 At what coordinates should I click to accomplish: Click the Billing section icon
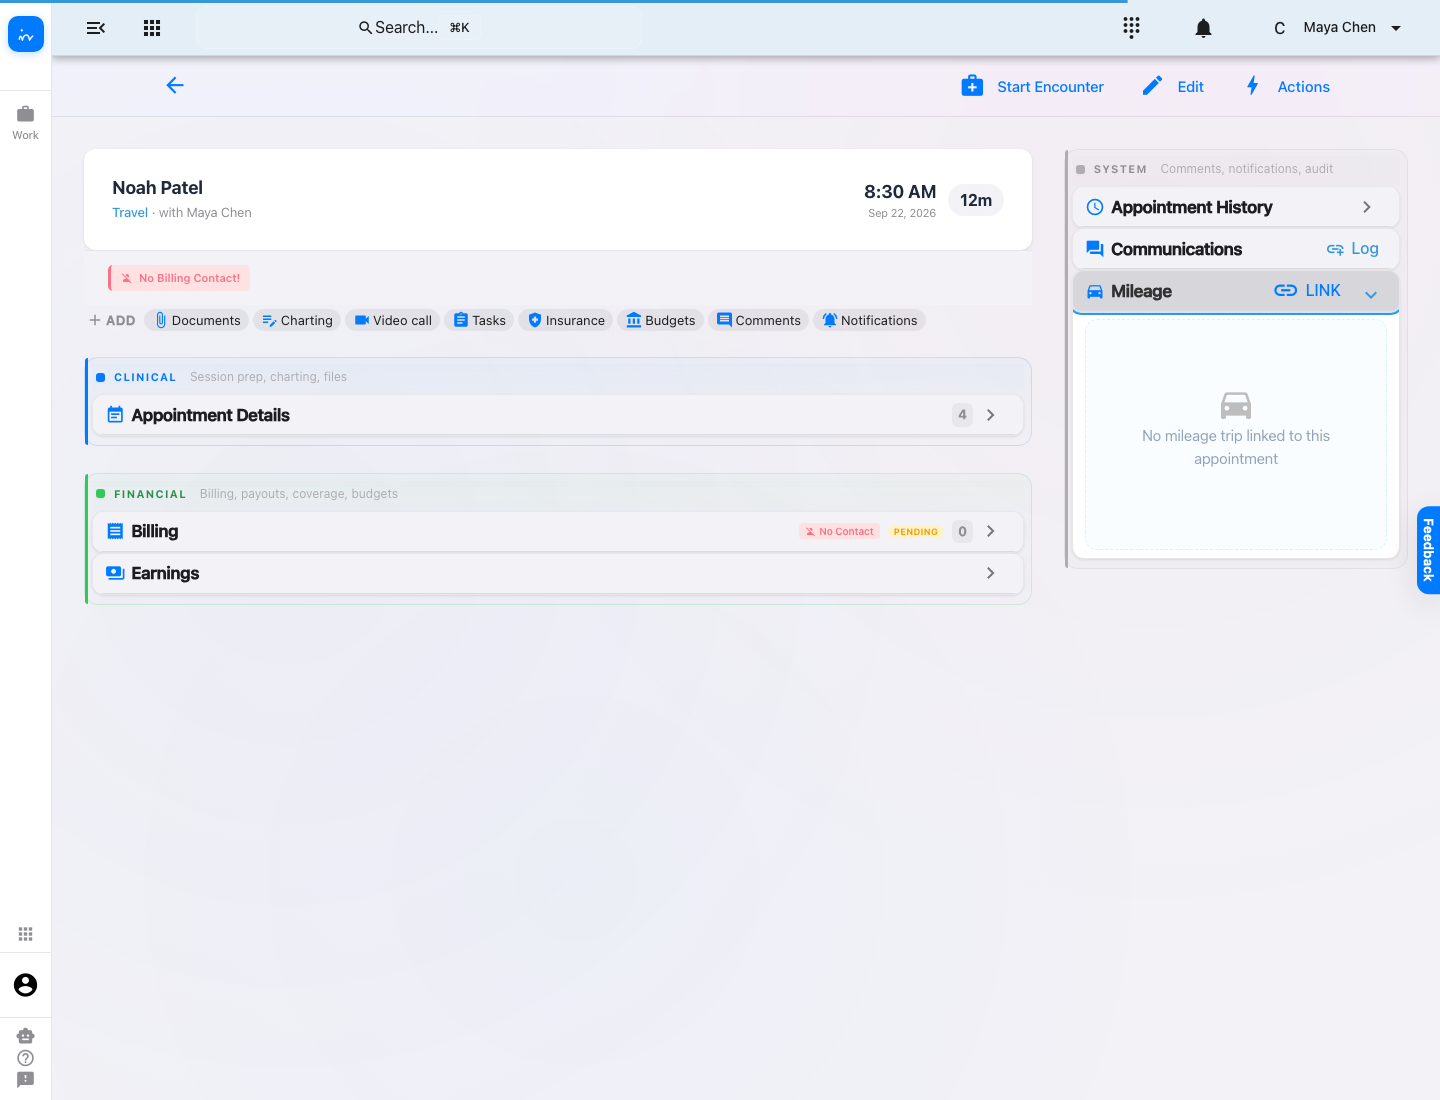115,531
